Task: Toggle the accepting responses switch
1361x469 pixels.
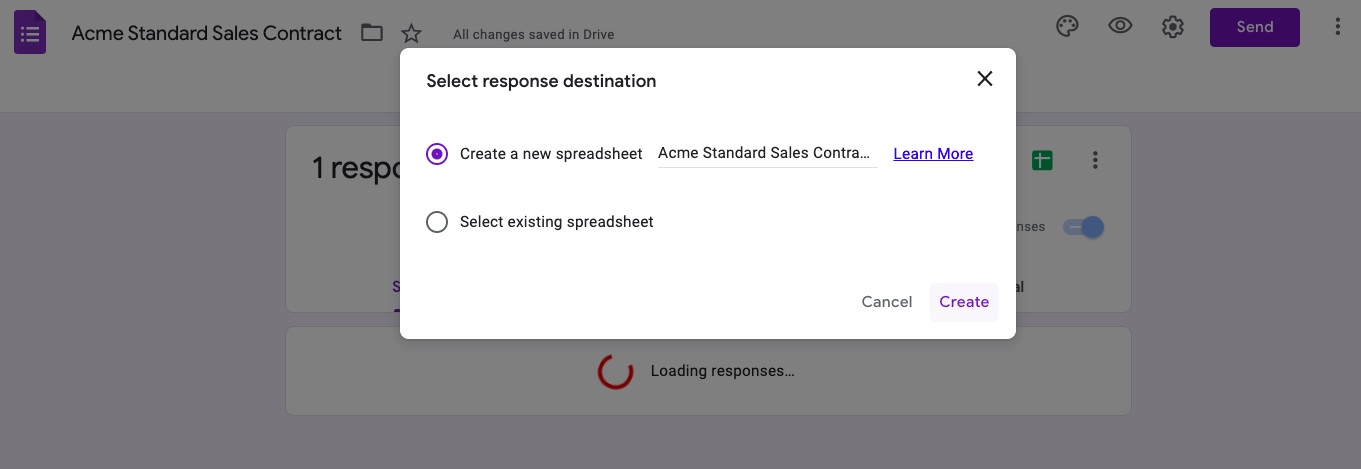Action: pyautogui.click(x=1083, y=227)
